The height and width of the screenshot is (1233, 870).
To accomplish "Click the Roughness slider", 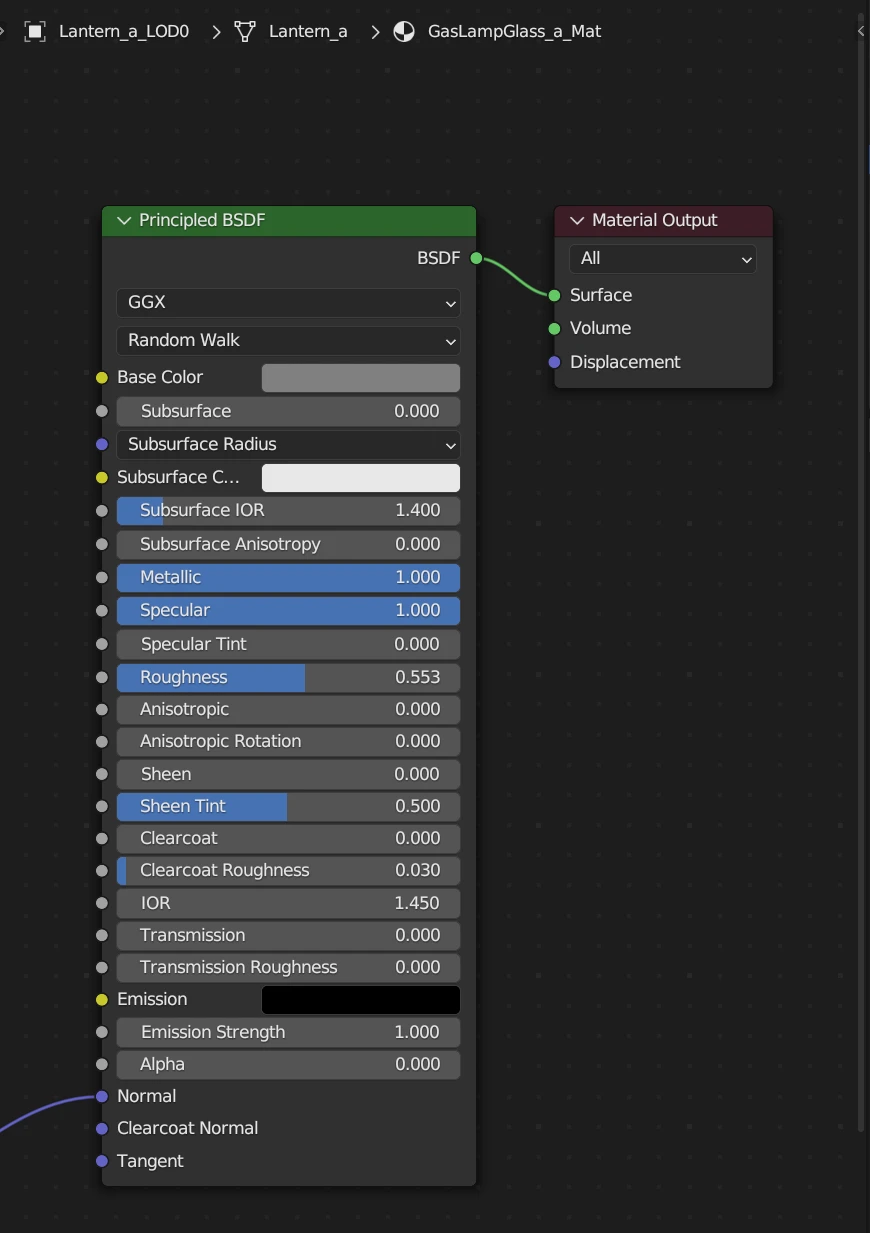I will point(288,678).
